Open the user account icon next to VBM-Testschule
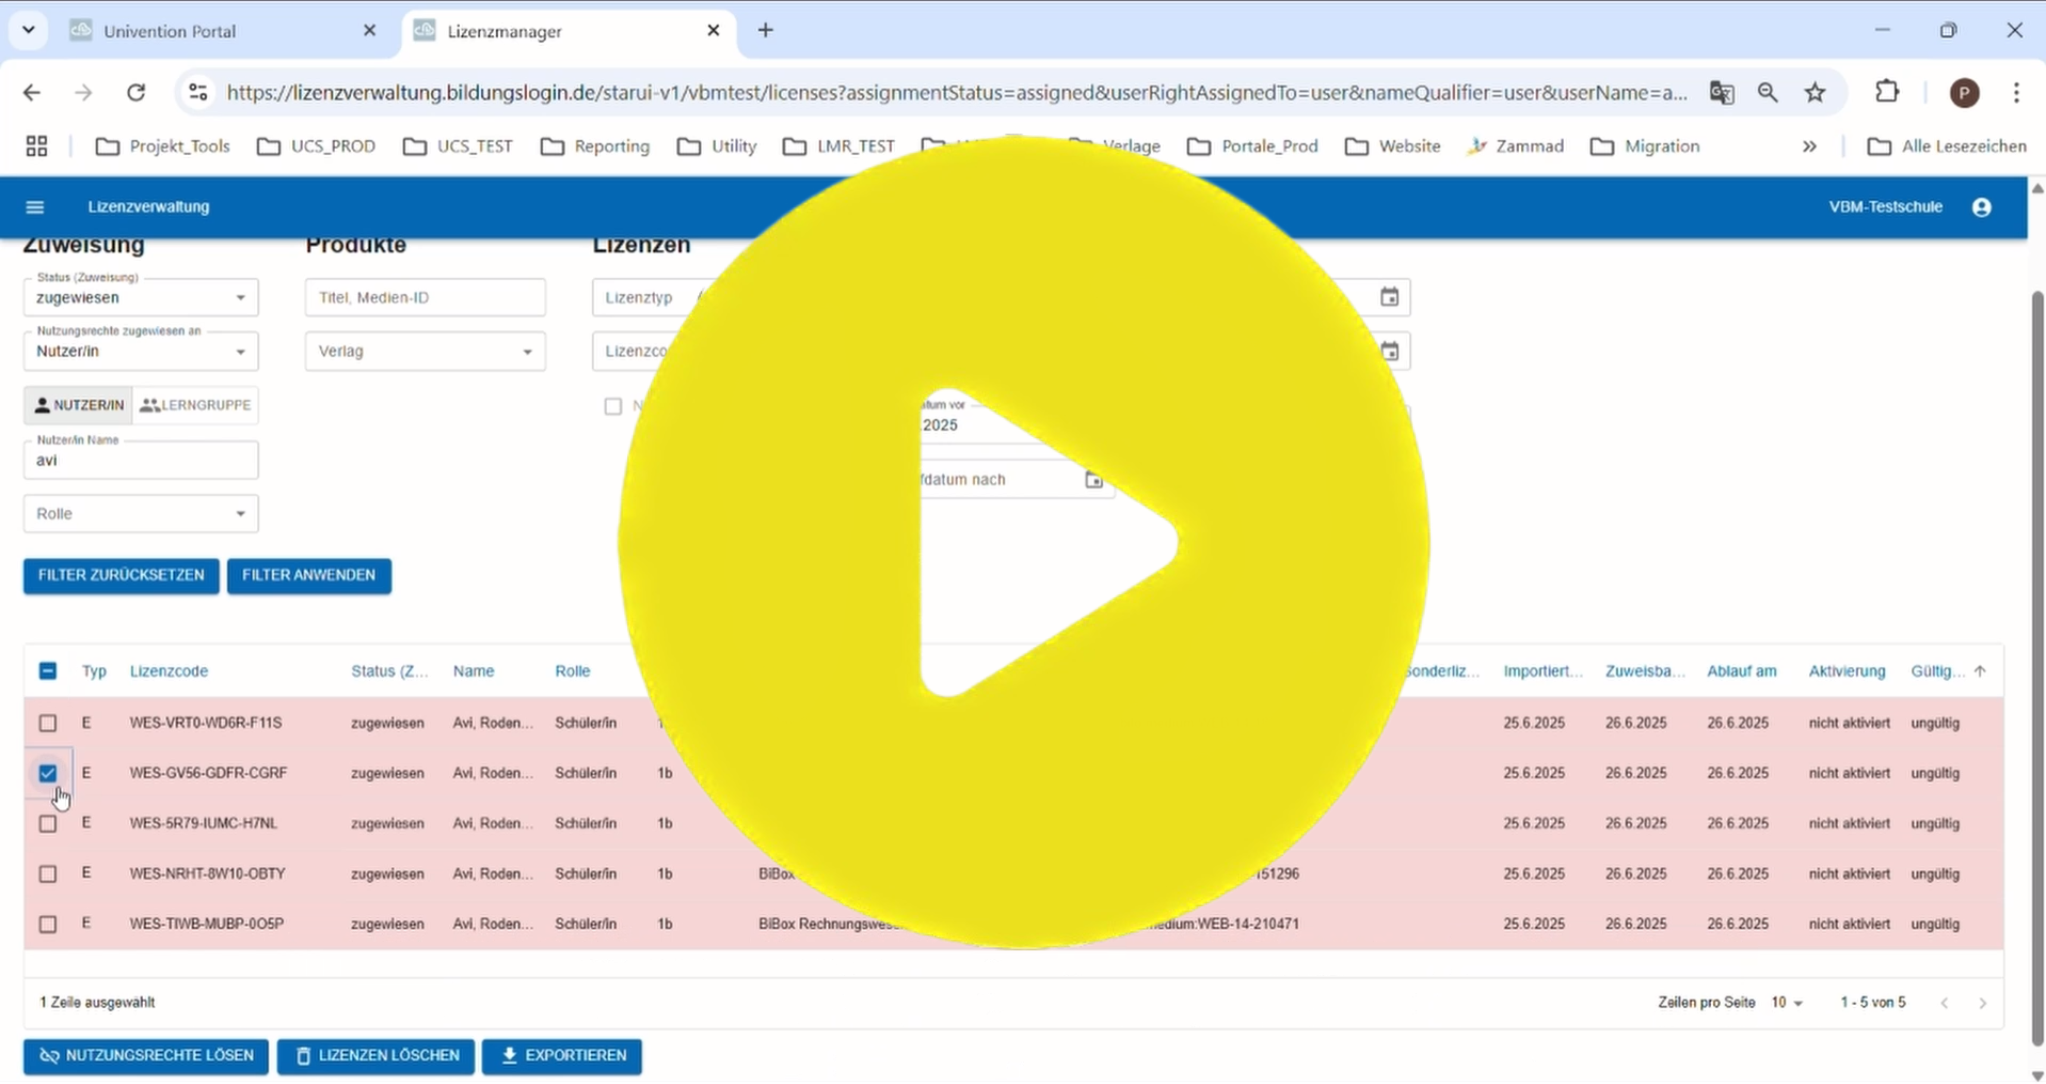The height and width of the screenshot is (1084, 2046). coord(1981,207)
